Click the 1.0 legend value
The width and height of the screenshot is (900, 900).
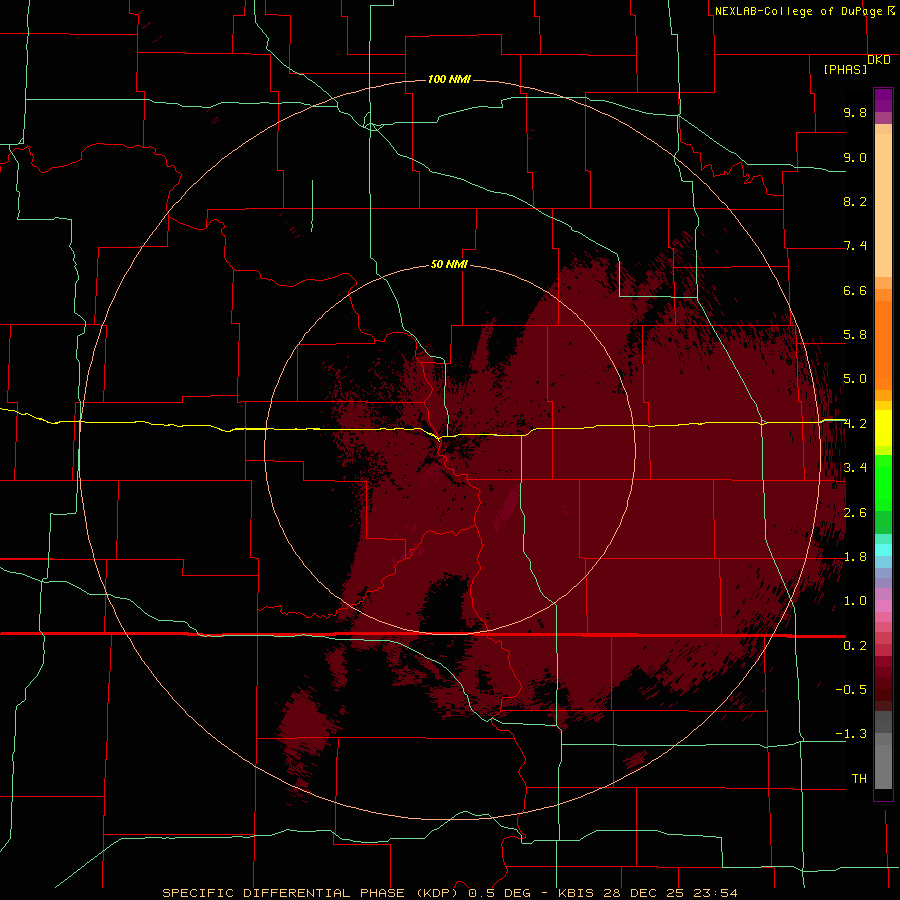[855, 601]
